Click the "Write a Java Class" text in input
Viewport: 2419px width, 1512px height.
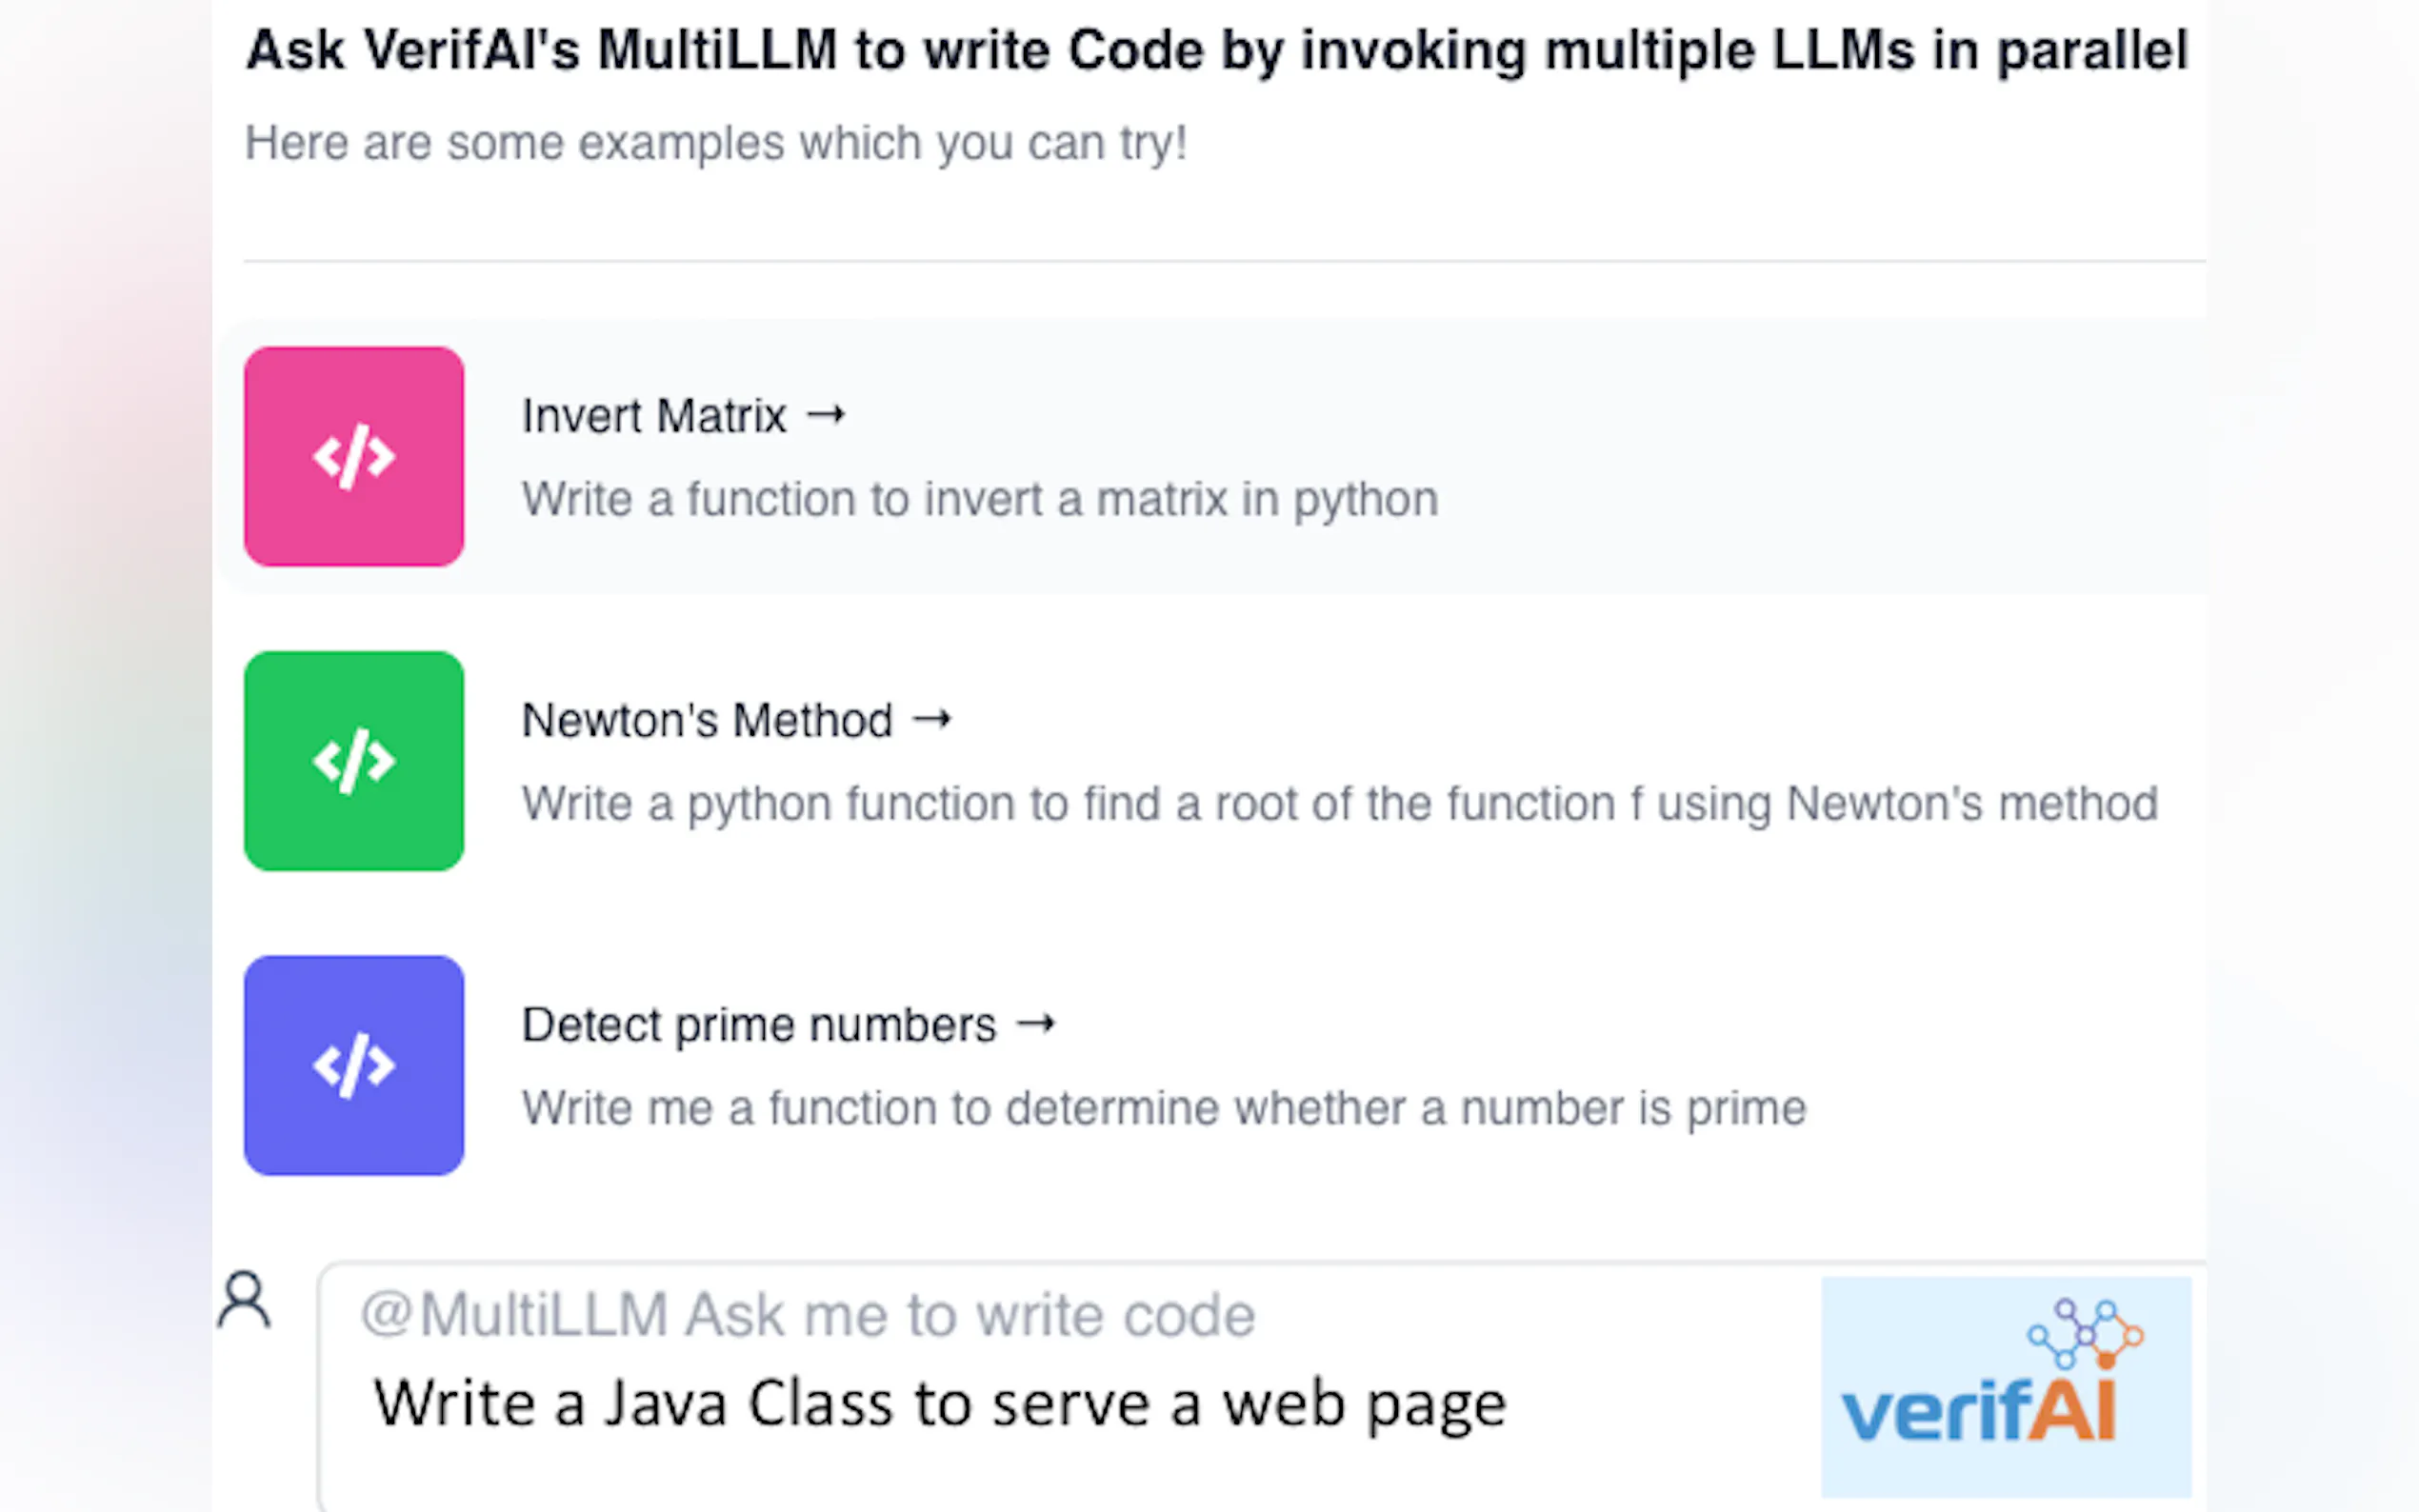(939, 1403)
